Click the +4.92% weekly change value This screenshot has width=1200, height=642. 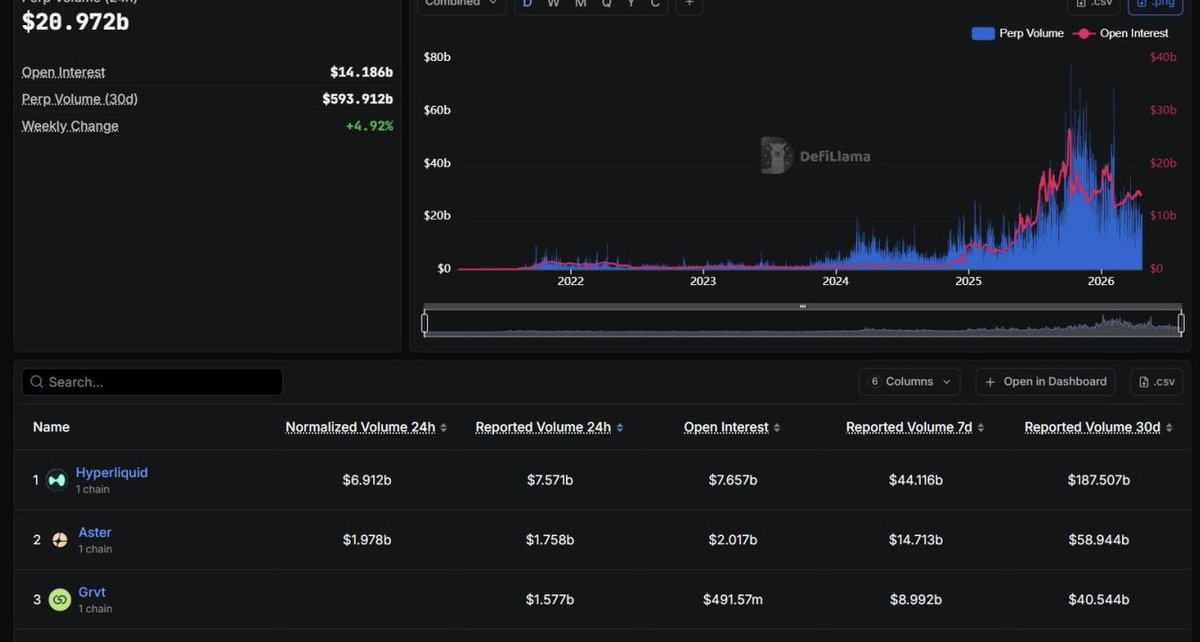pos(369,126)
